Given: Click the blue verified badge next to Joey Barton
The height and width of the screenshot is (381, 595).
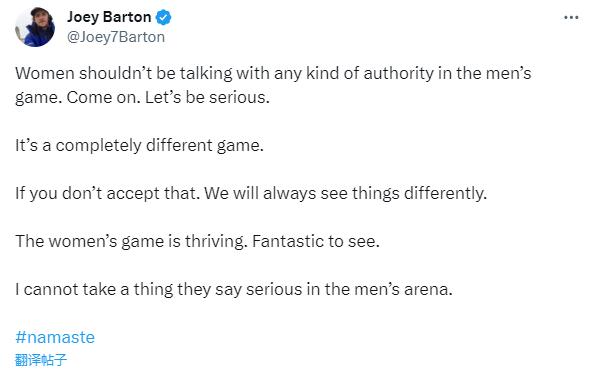Looking at the screenshot, I should 164,17.
